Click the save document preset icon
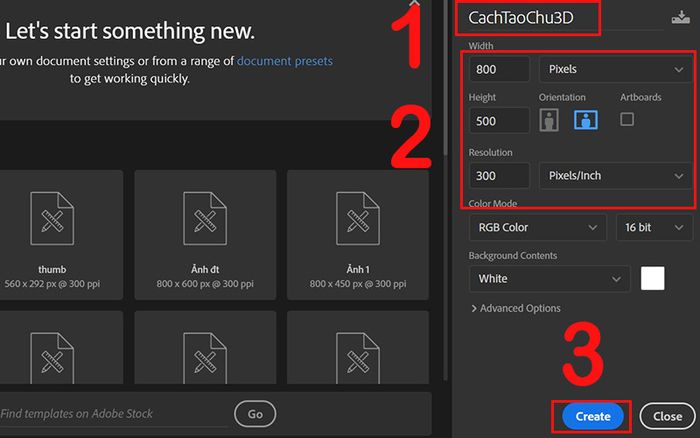Image resolution: width=700 pixels, height=438 pixels. 680,17
